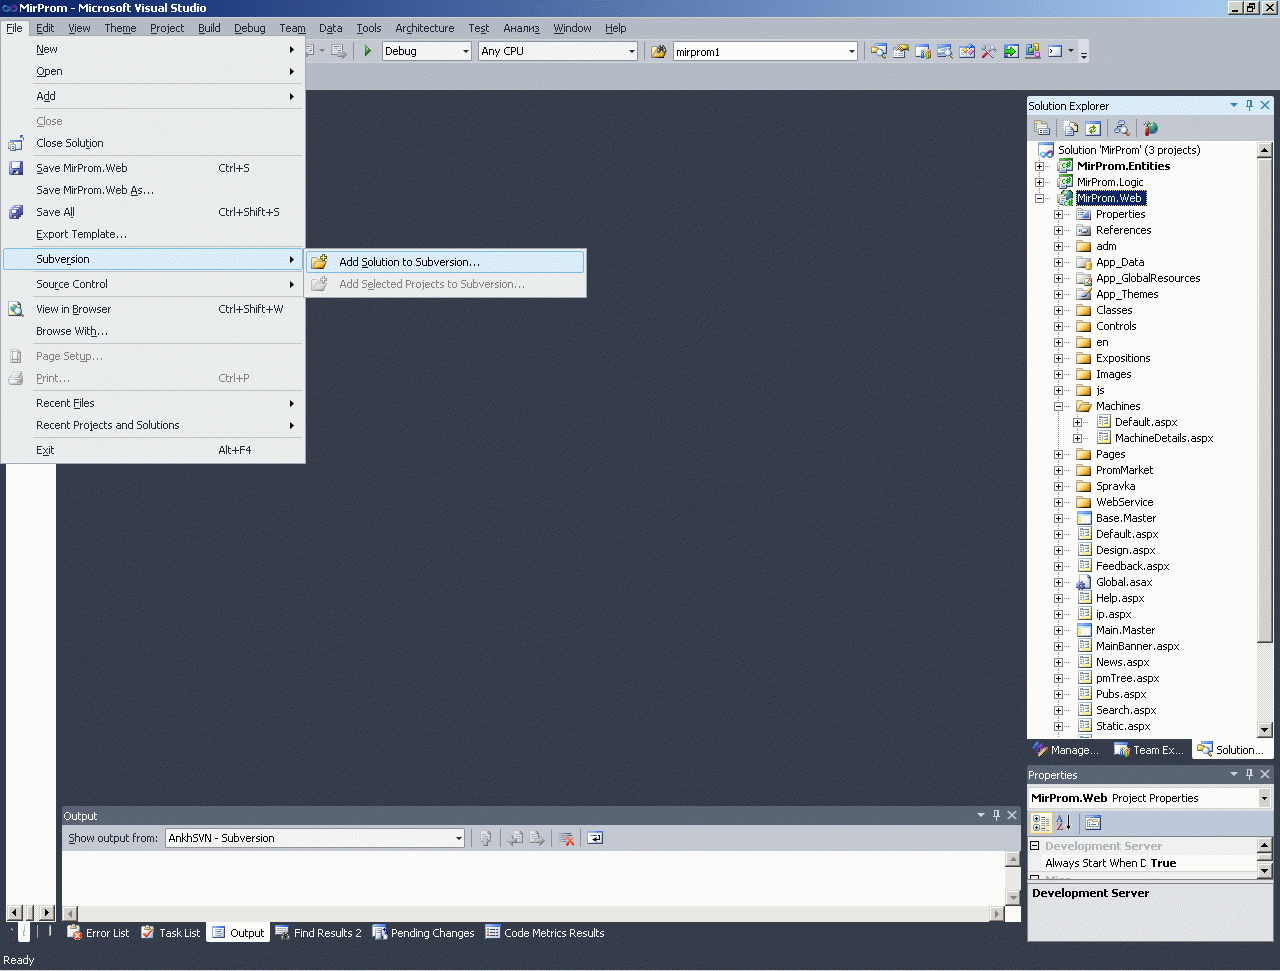Open the Solution Explorer window from the toolbar
The image size is (1280, 971).
[879, 51]
